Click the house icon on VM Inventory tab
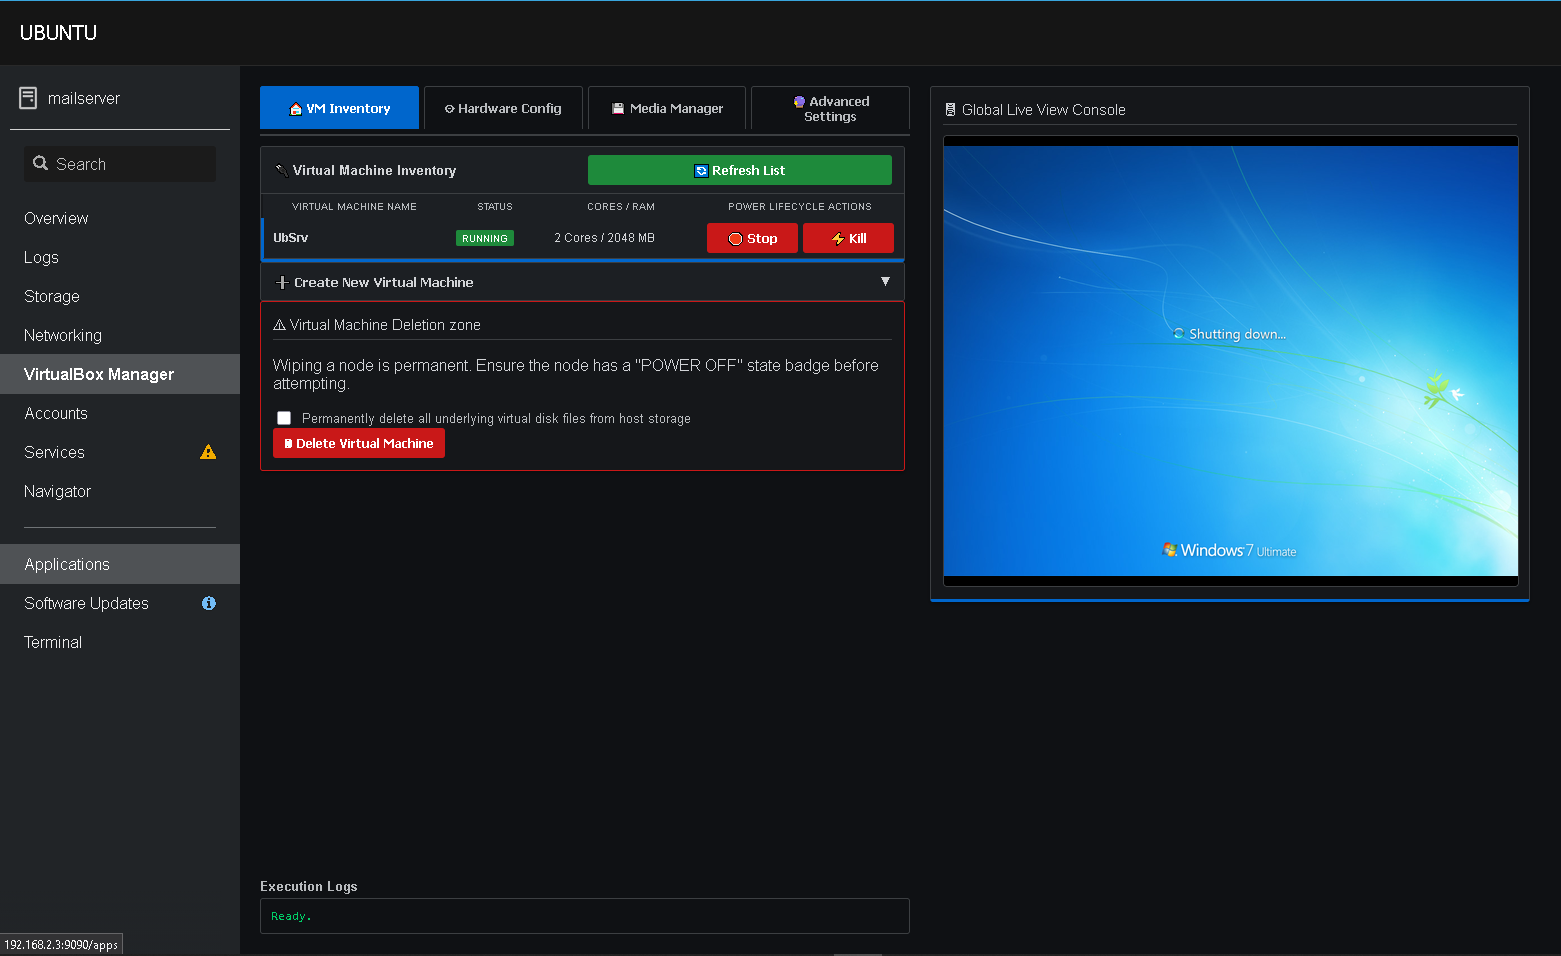Screen dimensions: 1561x956 coord(295,109)
